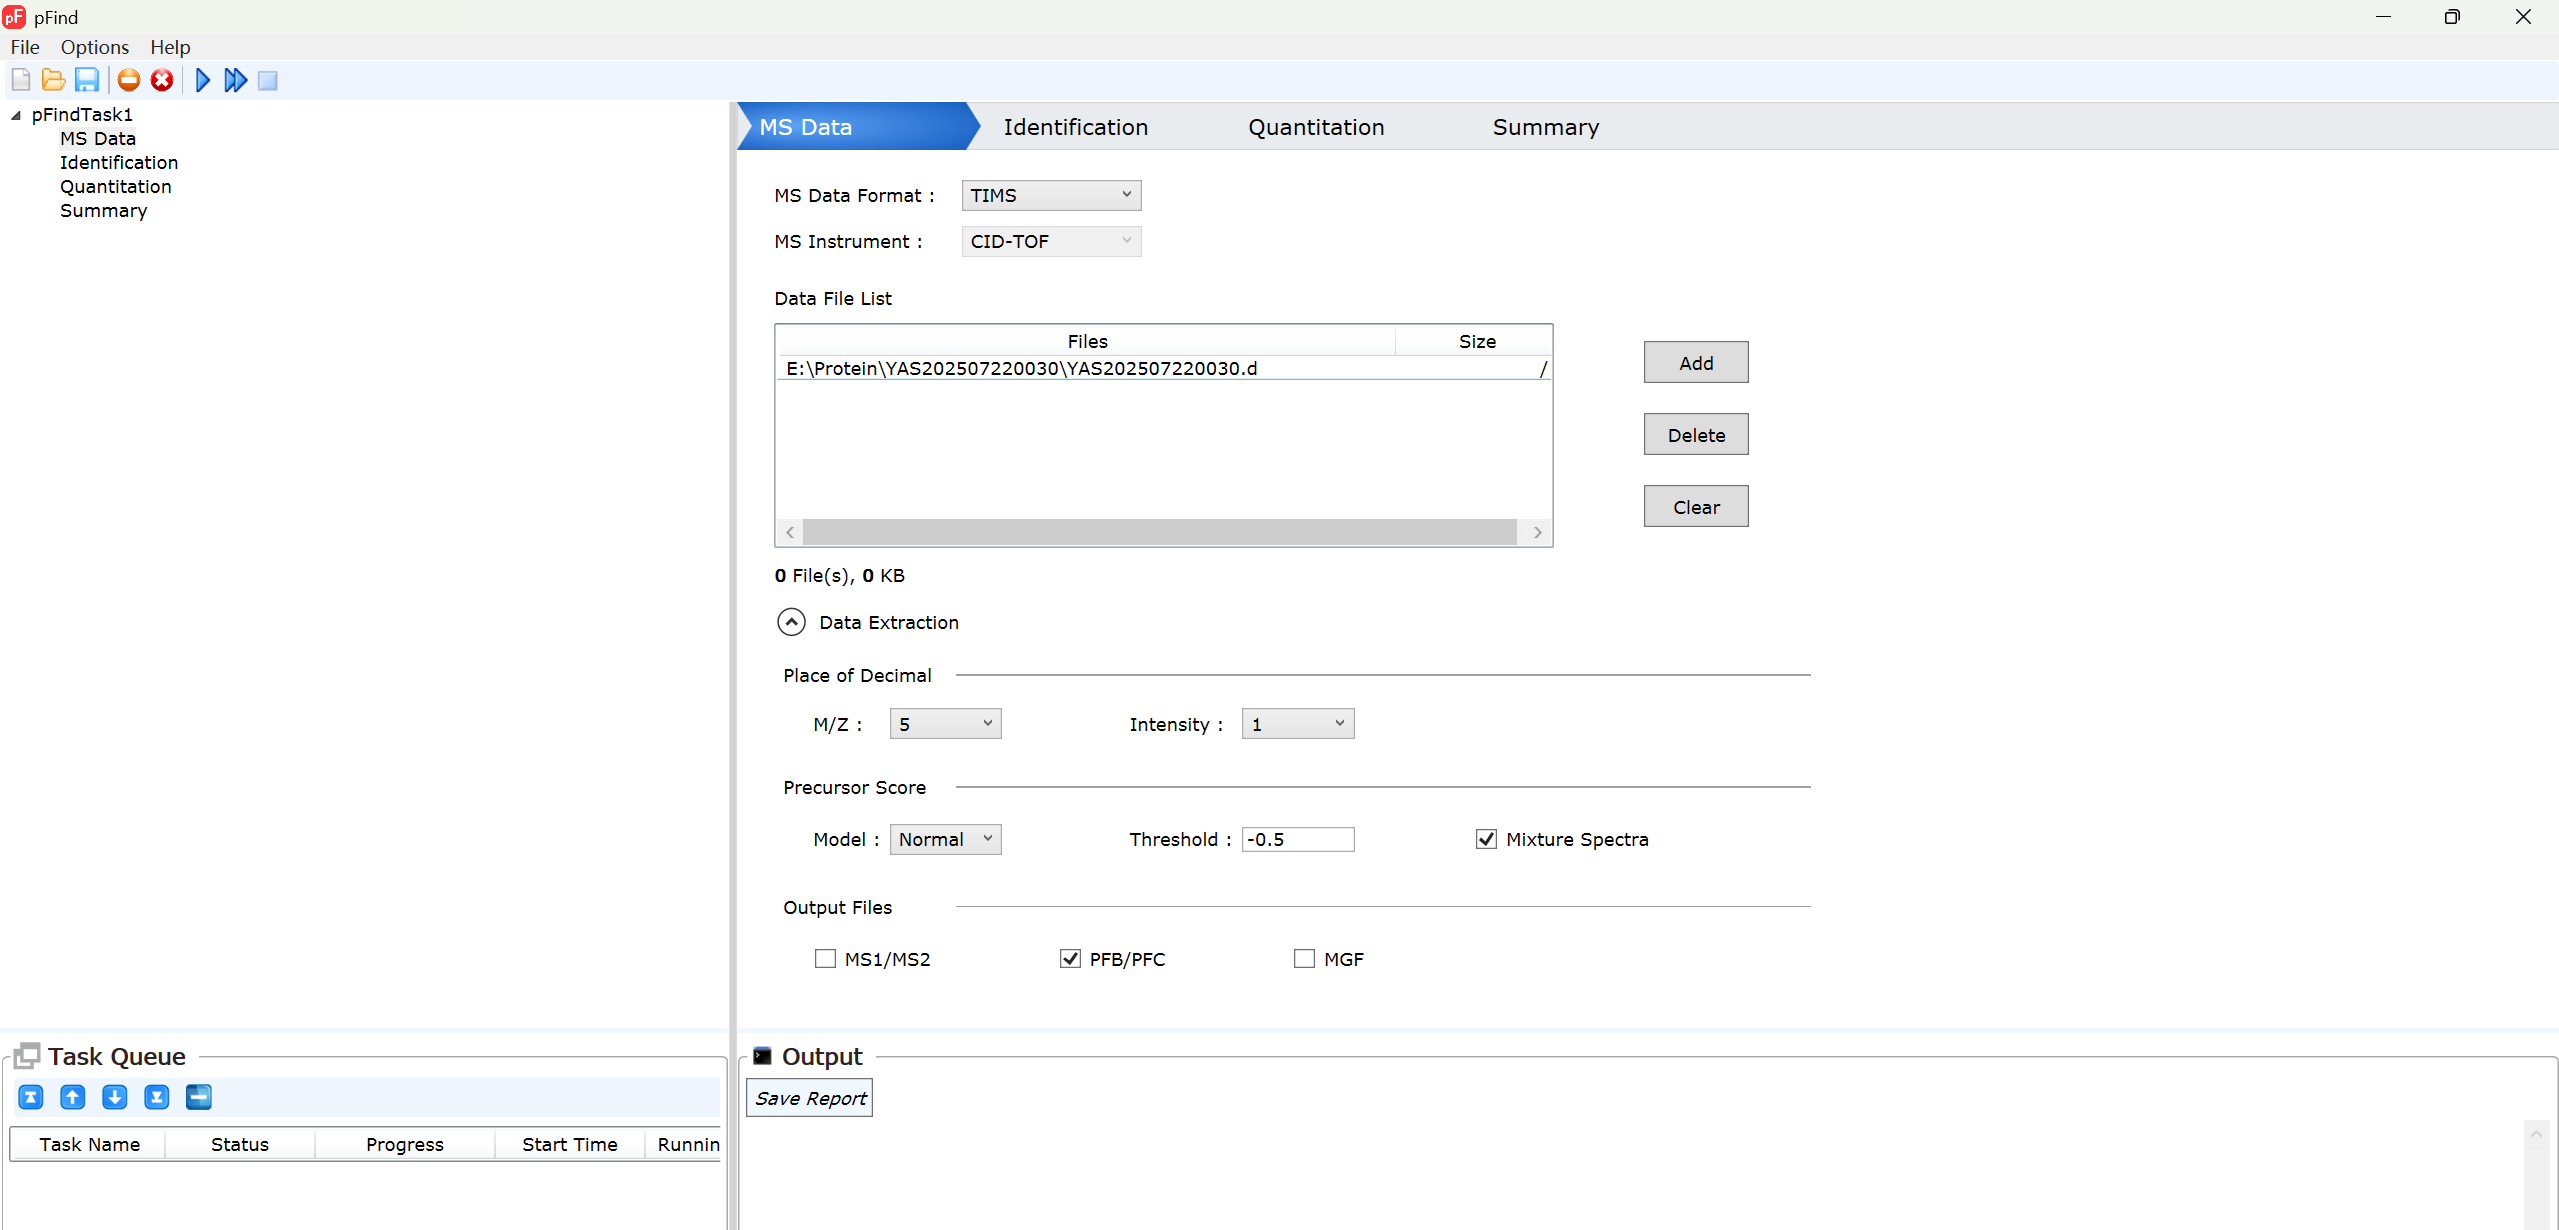Click the Stop square toolbar icon

268,80
